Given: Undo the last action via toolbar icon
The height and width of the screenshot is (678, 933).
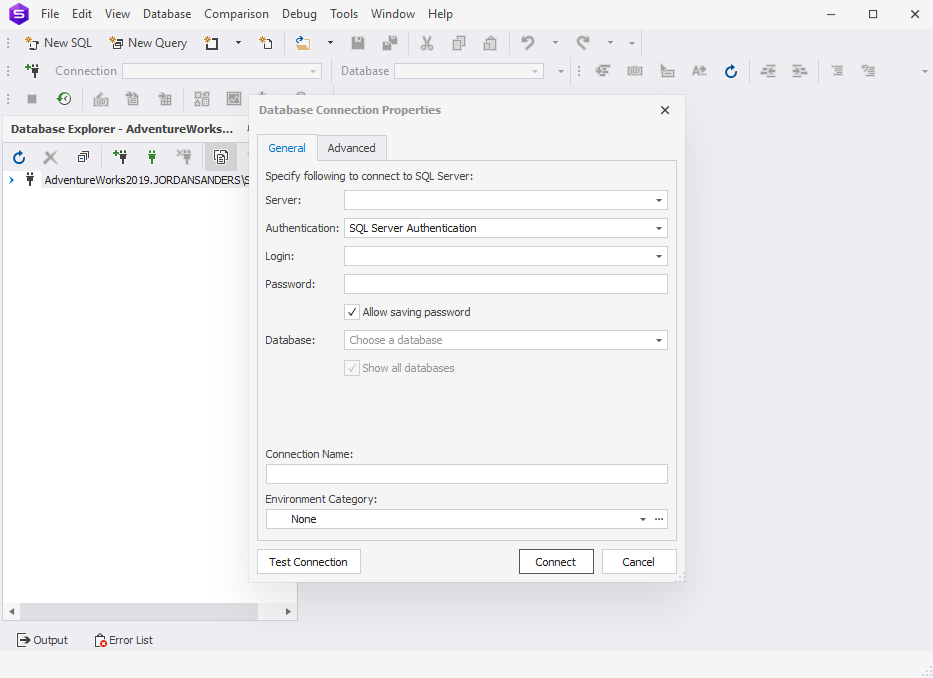Looking at the screenshot, I should click(x=527, y=43).
